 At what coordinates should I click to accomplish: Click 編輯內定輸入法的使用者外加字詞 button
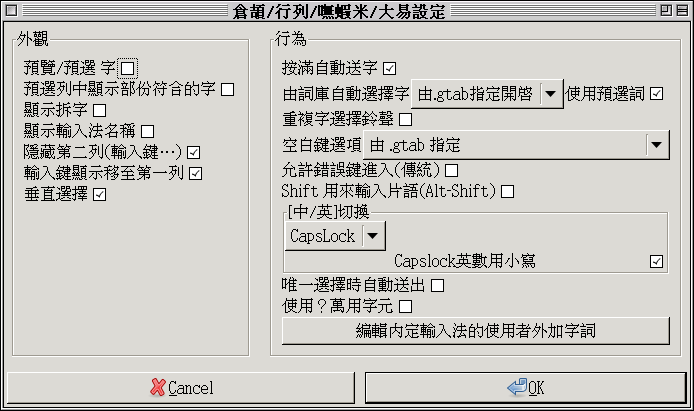click(x=475, y=330)
